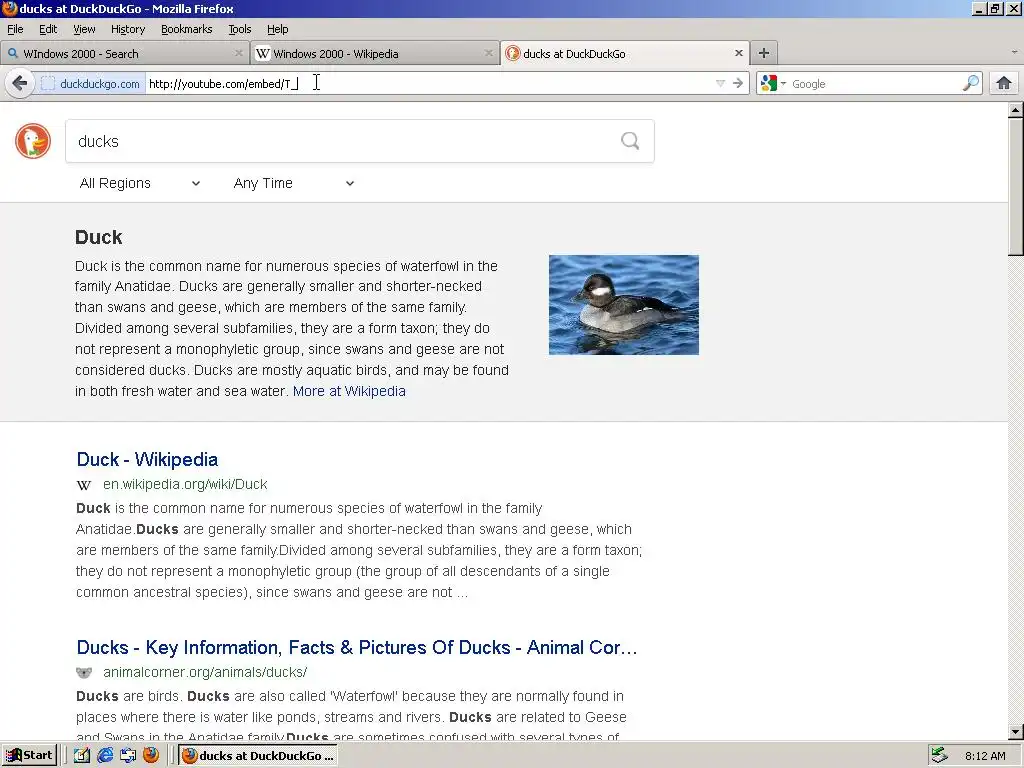Click the system tray network icon
The height and width of the screenshot is (768, 1024).
pyautogui.click(x=939, y=756)
